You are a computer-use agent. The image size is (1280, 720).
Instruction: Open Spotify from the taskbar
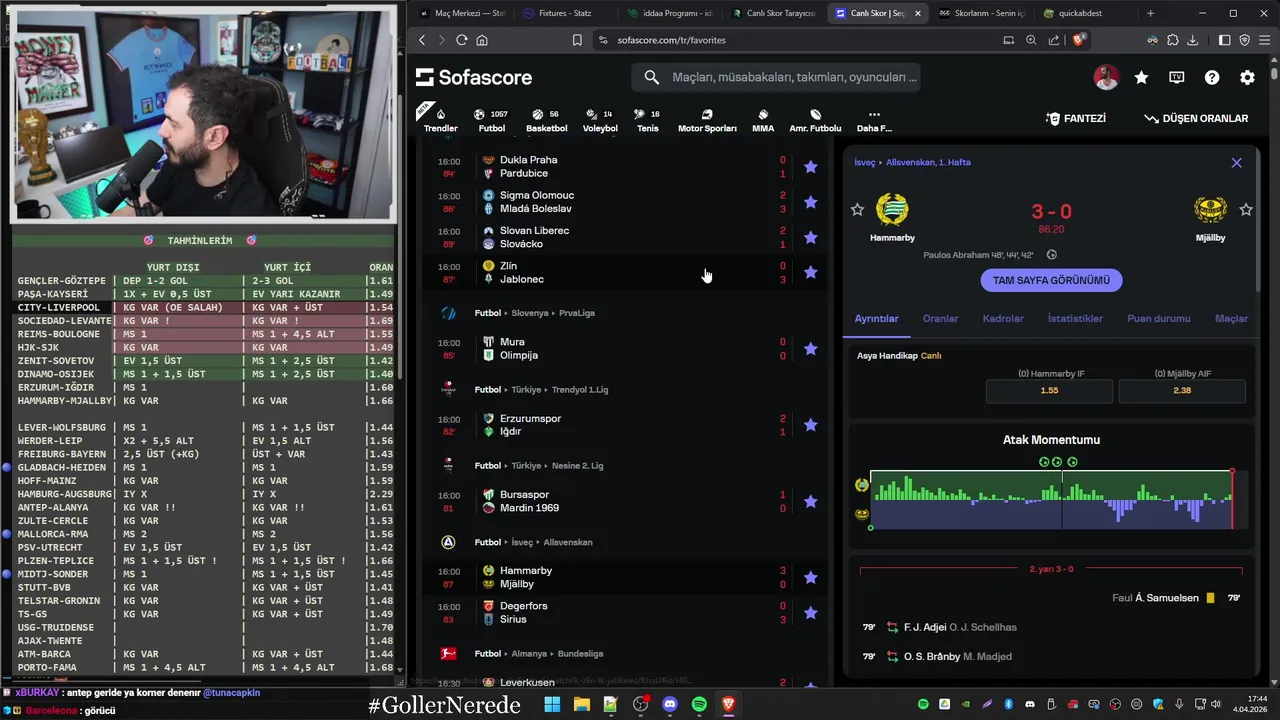pos(699,705)
